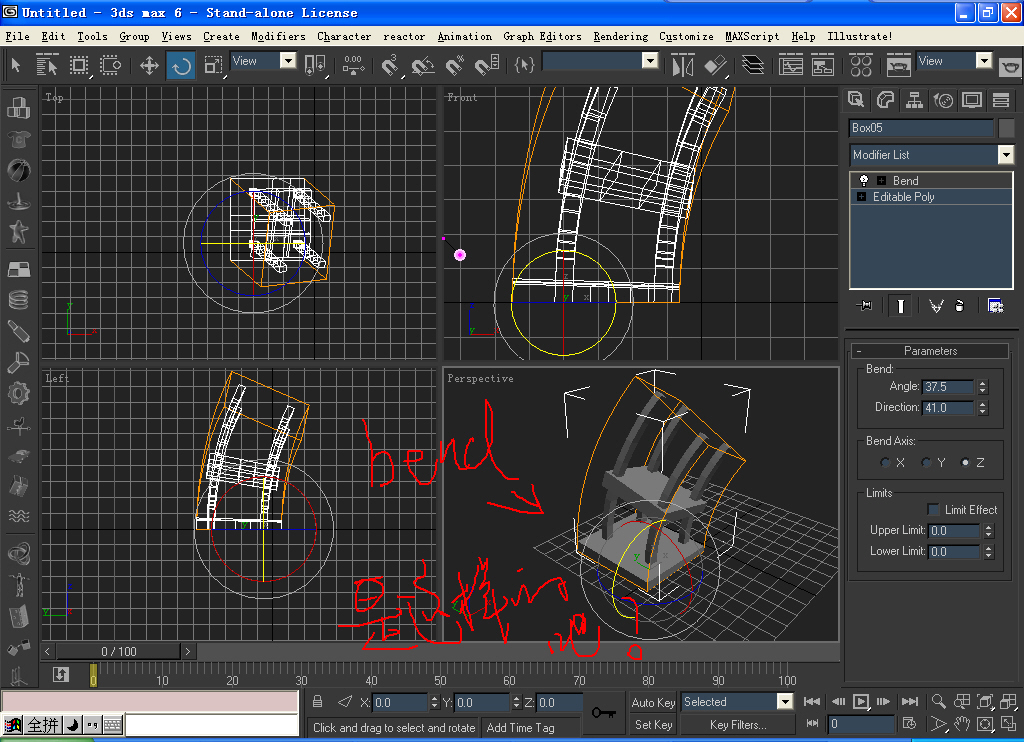Expand the Editable Poly stack entry
The height and width of the screenshot is (742, 1024).
pyautogui.click(x=861, y=197)
